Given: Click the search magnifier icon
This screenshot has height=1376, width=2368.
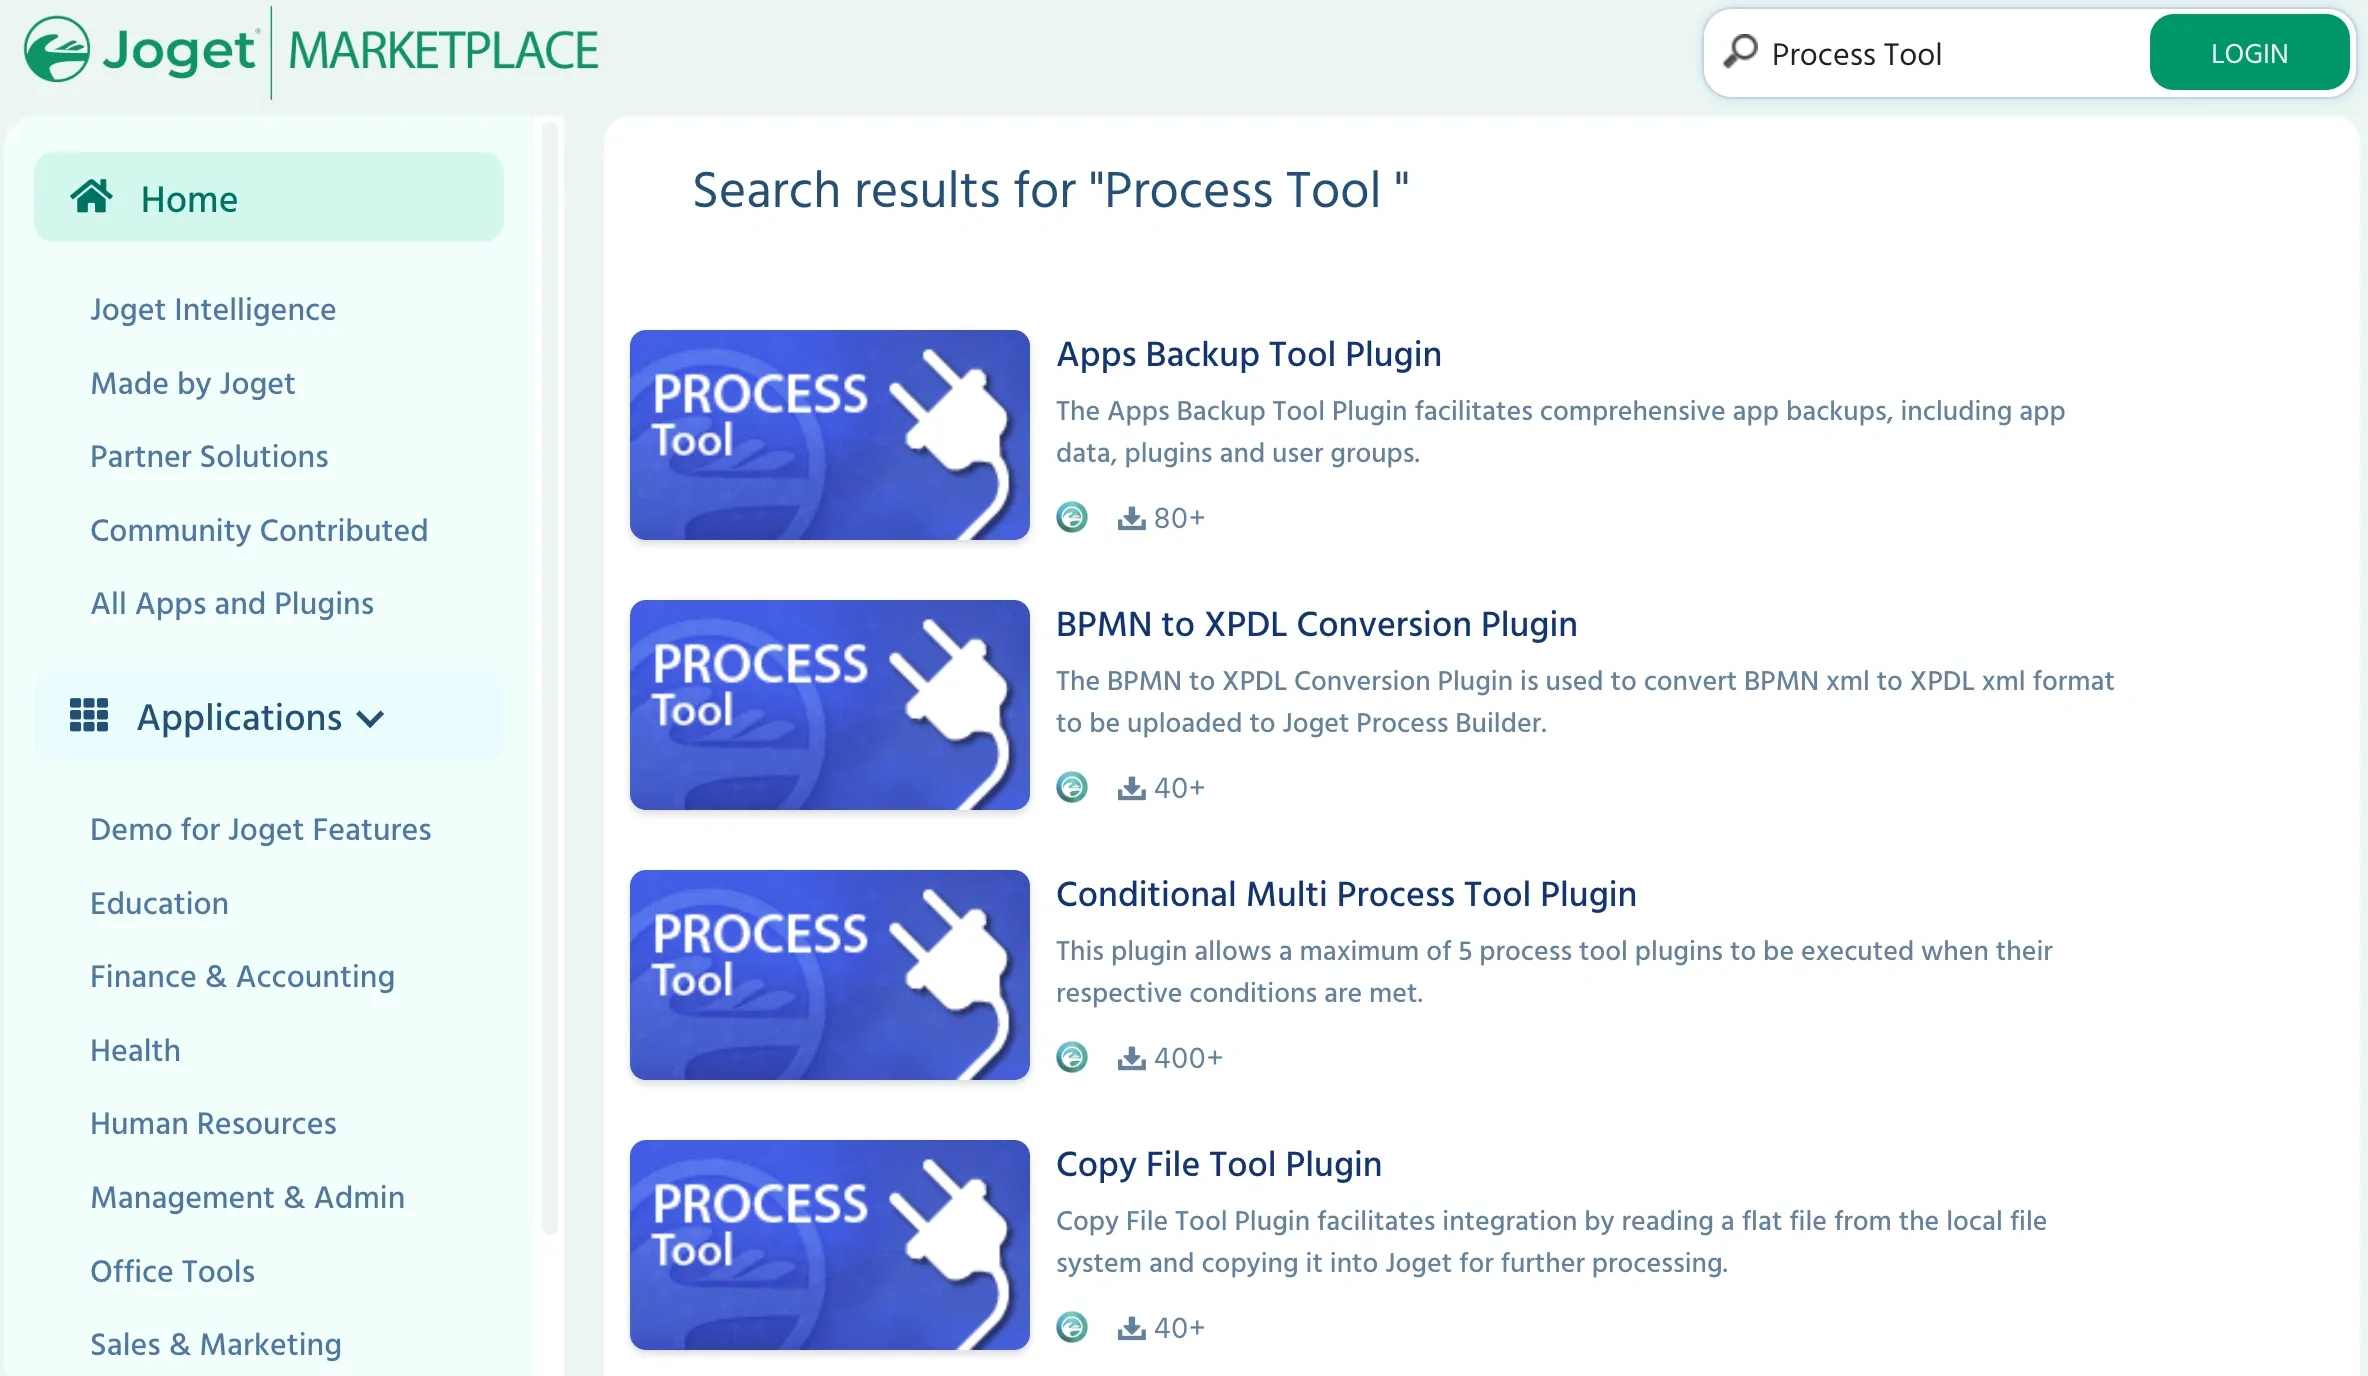Looking at the screenshot, I should tap(1740, 51).
